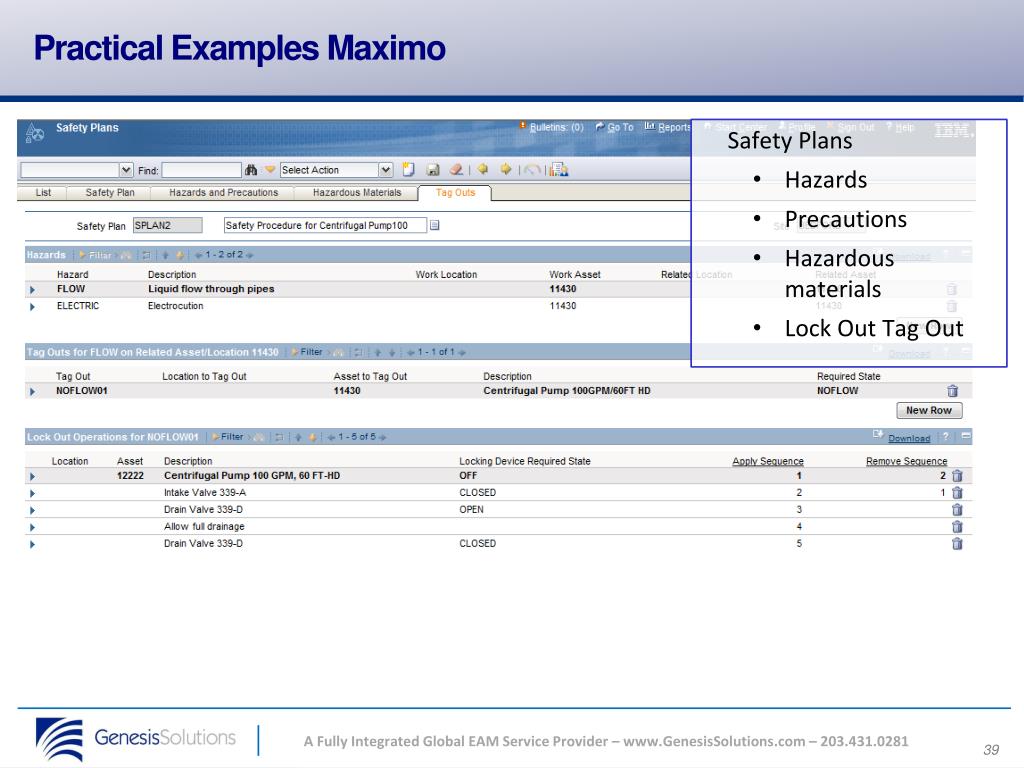Screen dimensions: 1024x768
Task: Expand the Intake Valve 339-A row
Action: click(32, 493)
